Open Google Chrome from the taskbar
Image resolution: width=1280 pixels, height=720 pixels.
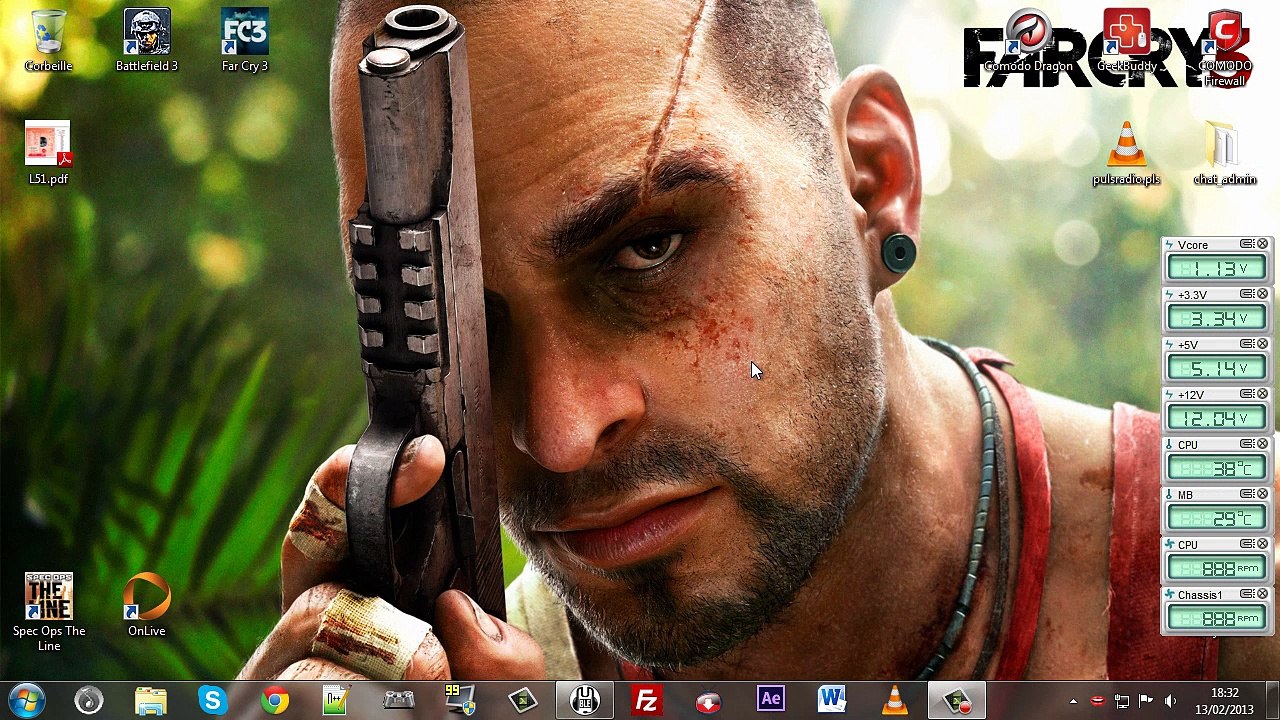pyautogui.click(x=274, y=700)
